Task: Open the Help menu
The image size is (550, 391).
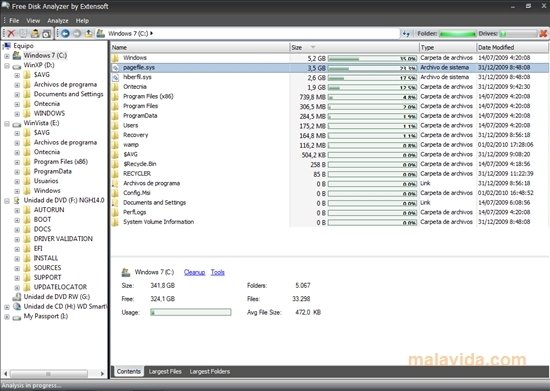Action: pos(82,21)
